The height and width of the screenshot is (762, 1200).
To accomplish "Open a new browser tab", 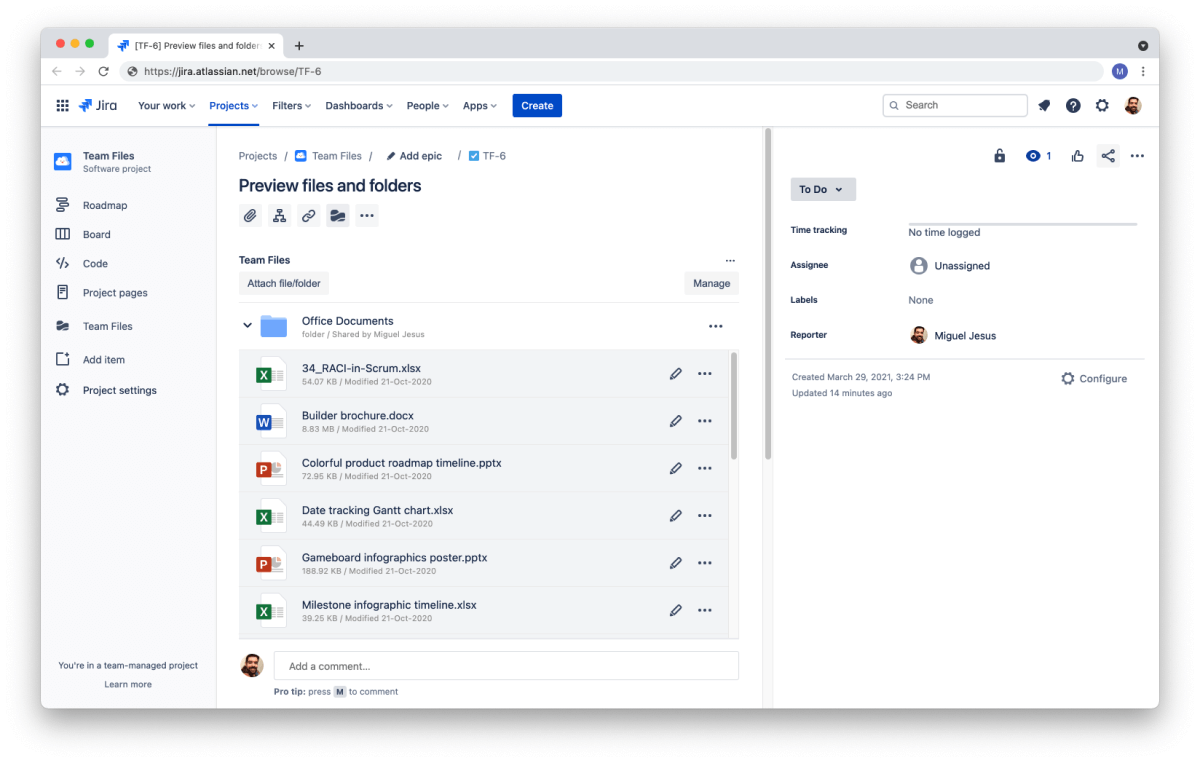I will point(299,45).
